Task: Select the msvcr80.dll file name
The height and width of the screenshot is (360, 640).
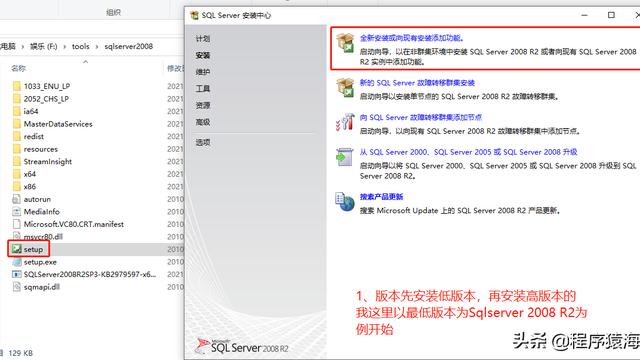Action: tap(43, 237)
